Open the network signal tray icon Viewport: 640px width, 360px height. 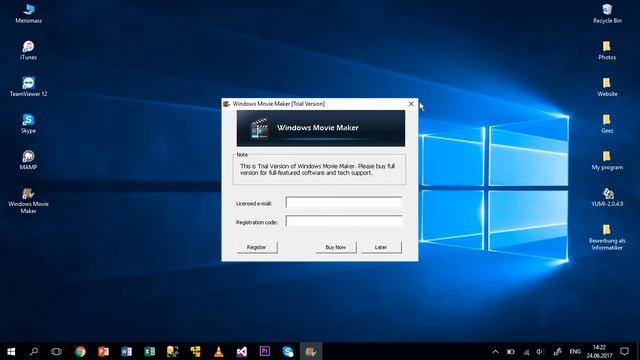526,351
